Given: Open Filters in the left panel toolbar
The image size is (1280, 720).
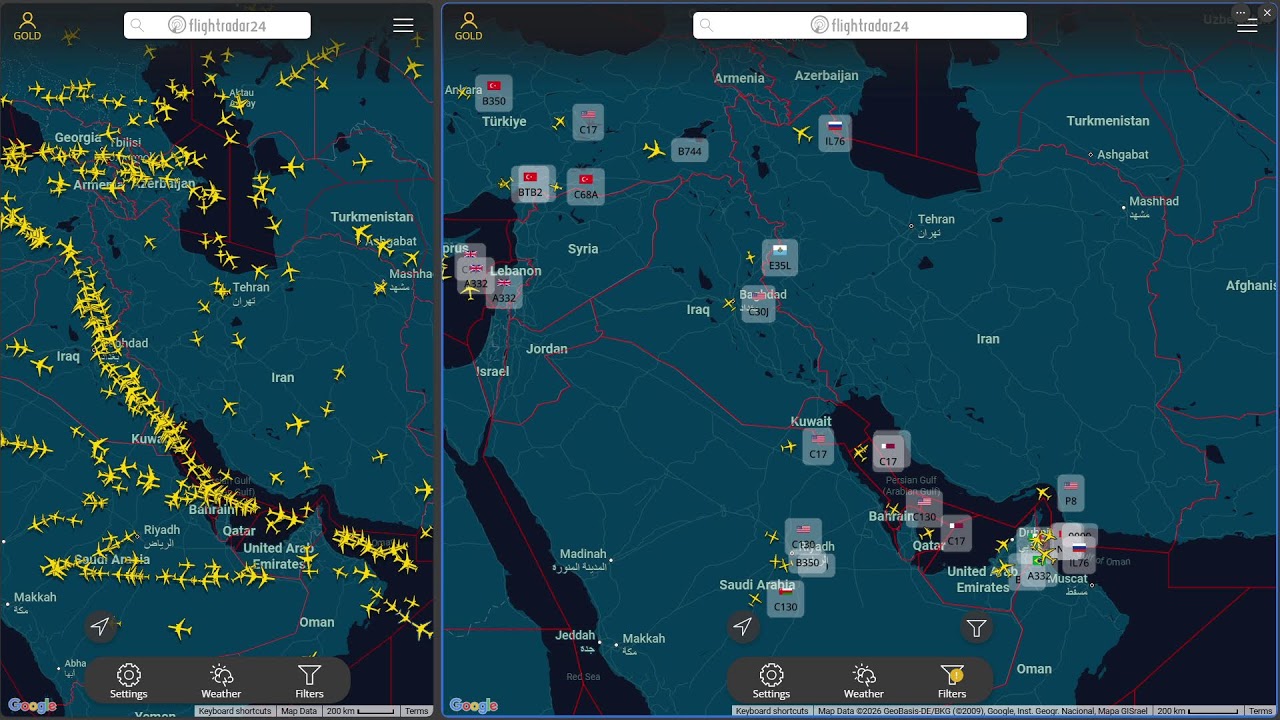Looking at the screenshot, I should (x=309, y=681).
